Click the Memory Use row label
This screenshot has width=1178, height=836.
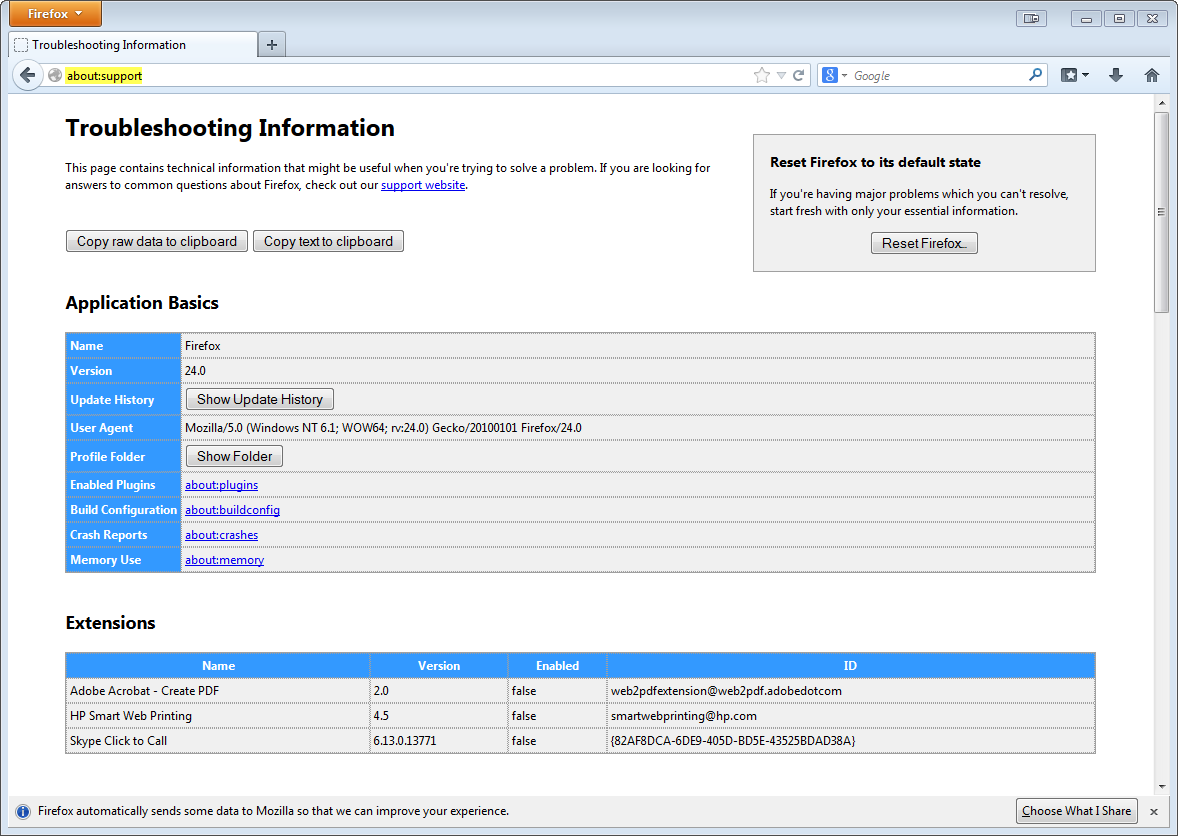pyautogui.click(x=106, y=560)
